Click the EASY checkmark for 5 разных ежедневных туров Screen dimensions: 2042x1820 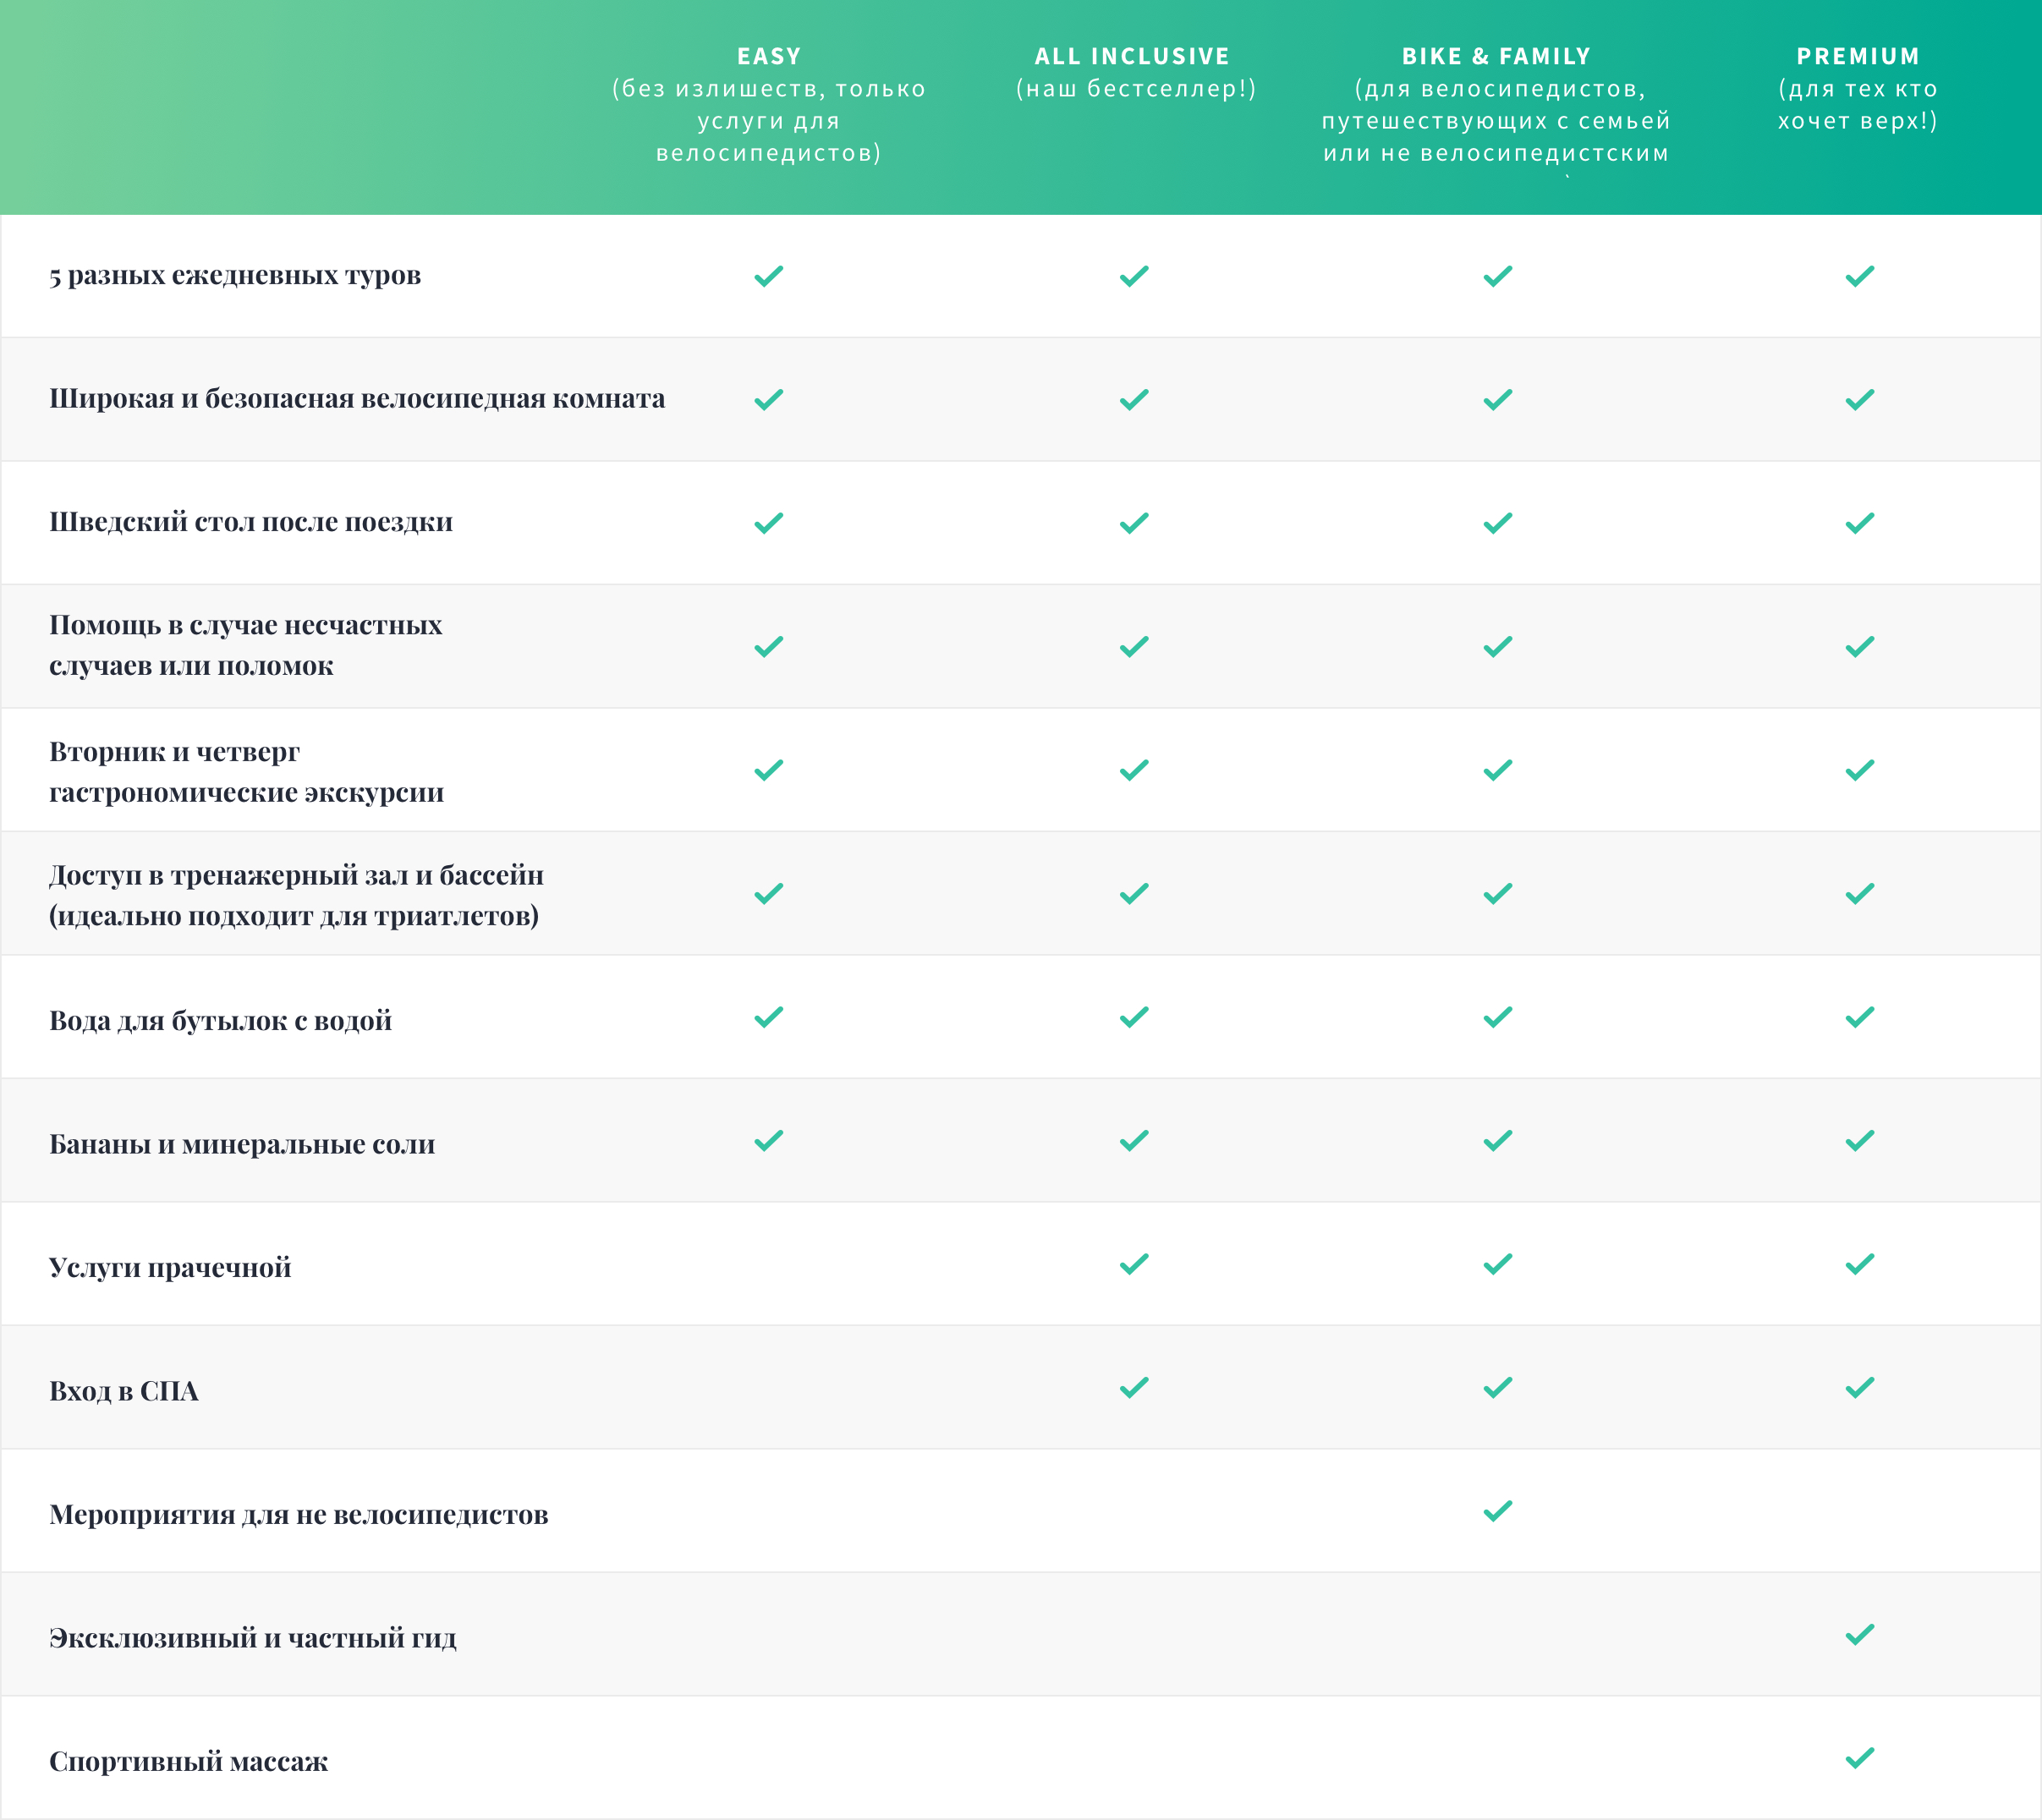(768, 276)
